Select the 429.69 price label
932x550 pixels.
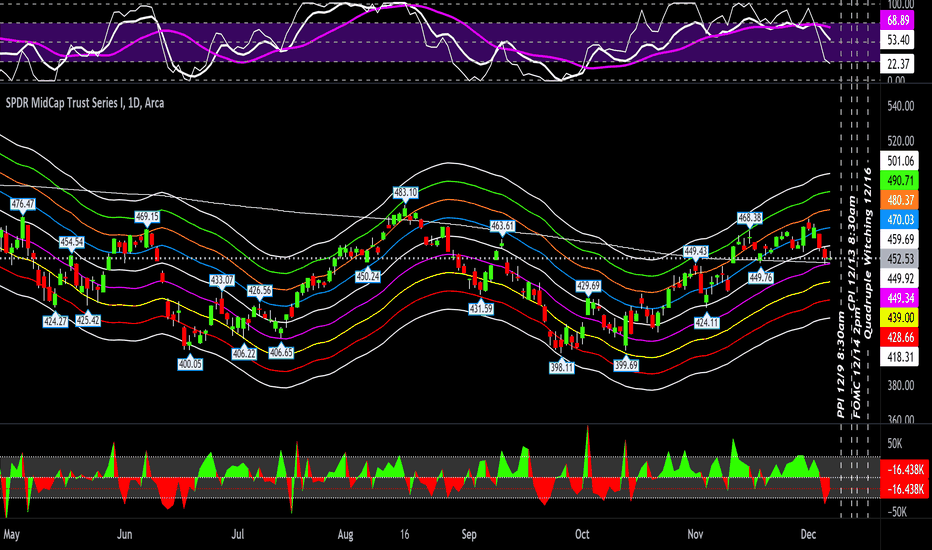(588, 285)
